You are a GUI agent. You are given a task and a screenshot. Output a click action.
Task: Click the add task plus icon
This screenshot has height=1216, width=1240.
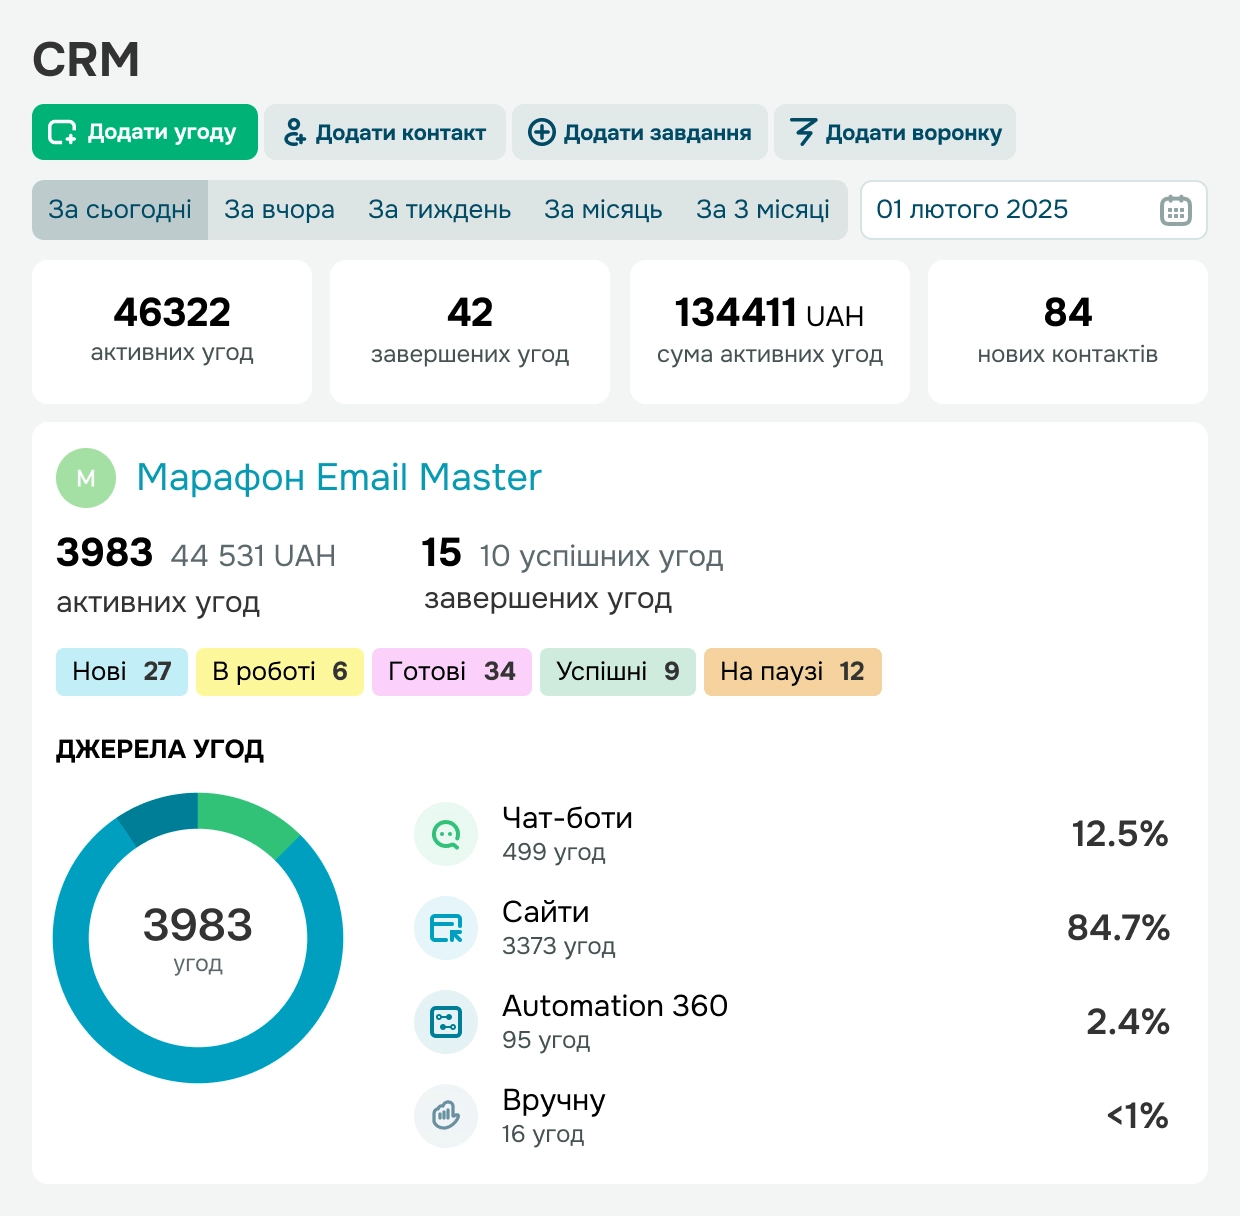[542, 131]
